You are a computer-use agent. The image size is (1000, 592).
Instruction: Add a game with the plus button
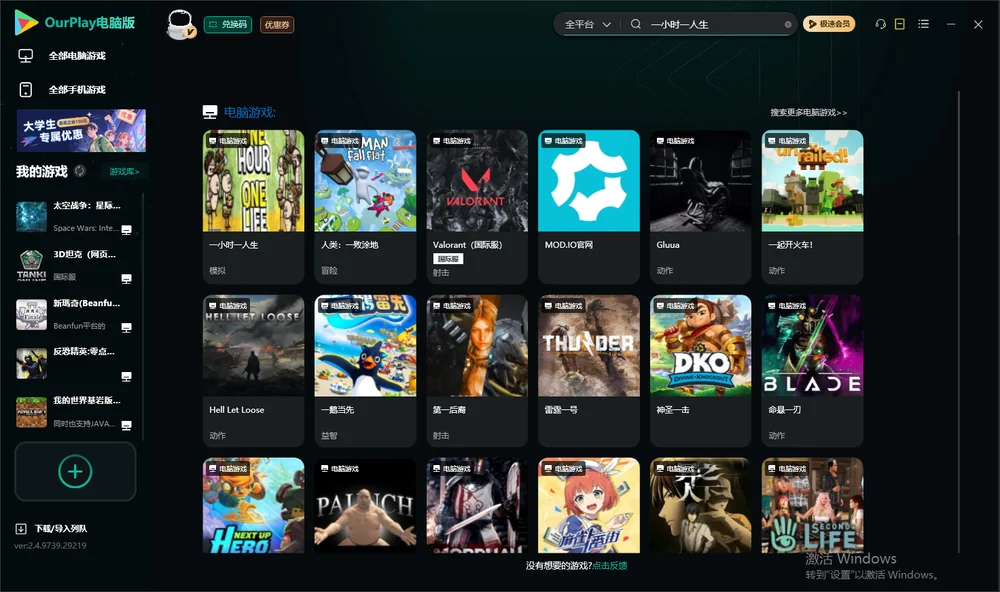(x=75, y=471)
